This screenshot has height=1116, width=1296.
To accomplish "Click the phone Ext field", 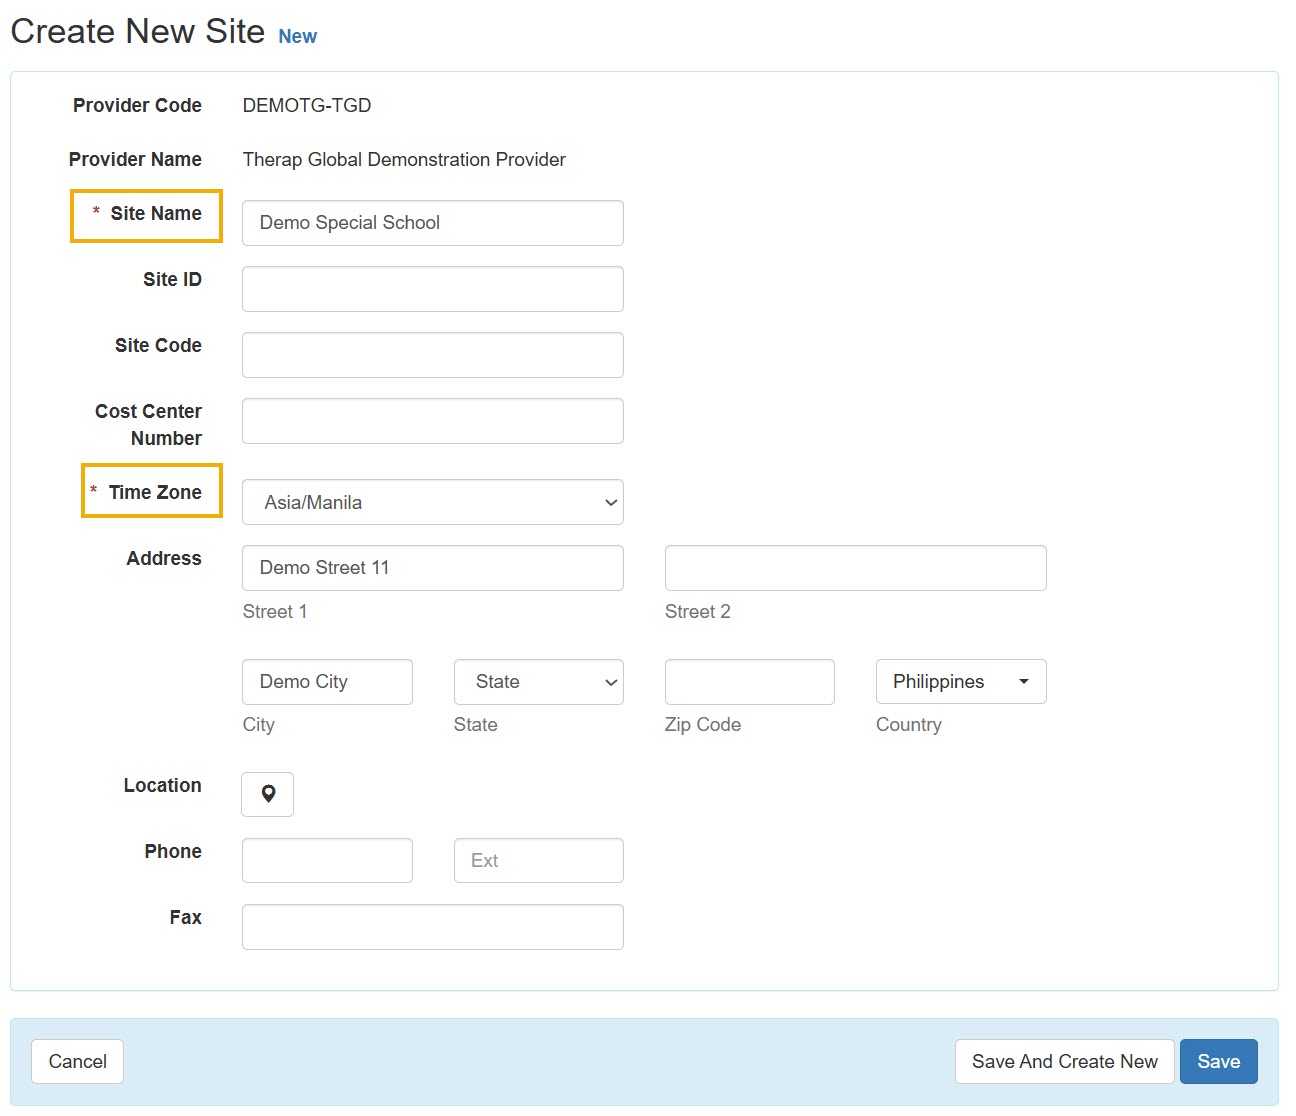I will click(x=538, y=860).
